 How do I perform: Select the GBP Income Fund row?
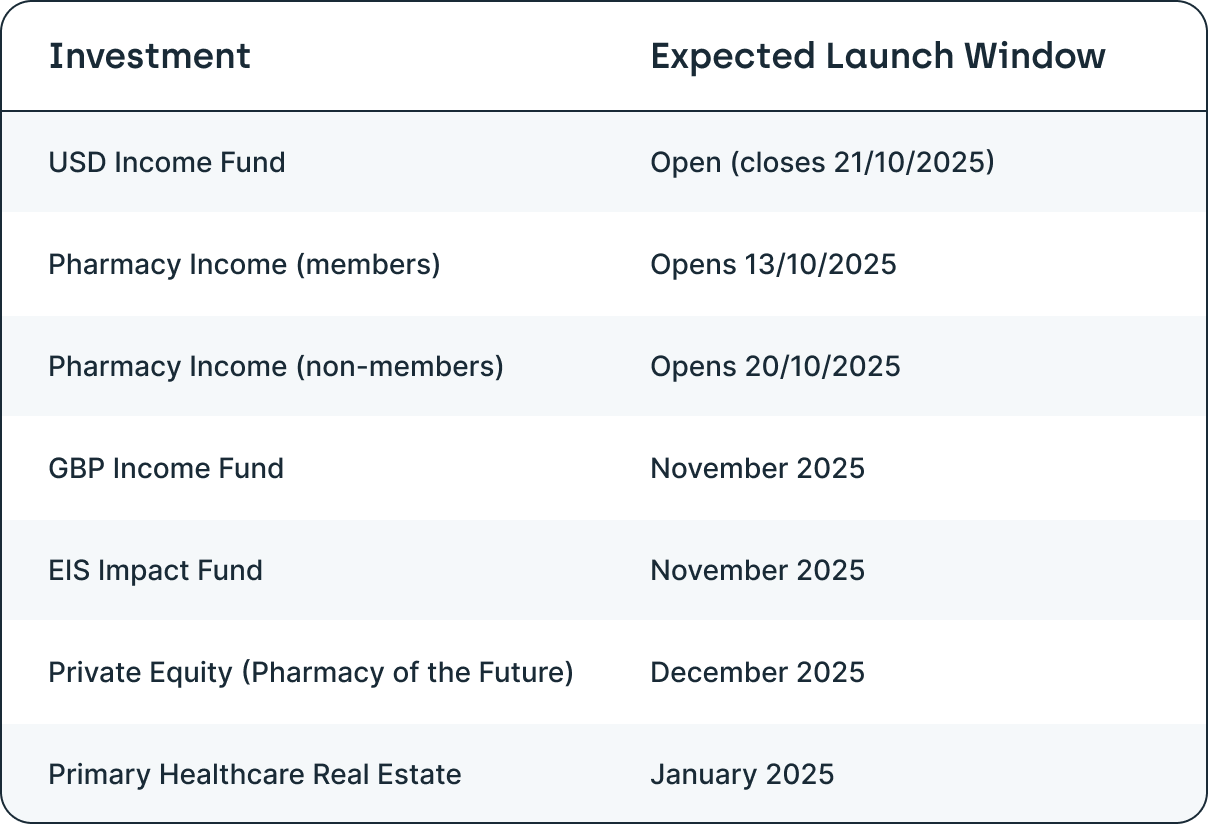click(x=166, y=468)
